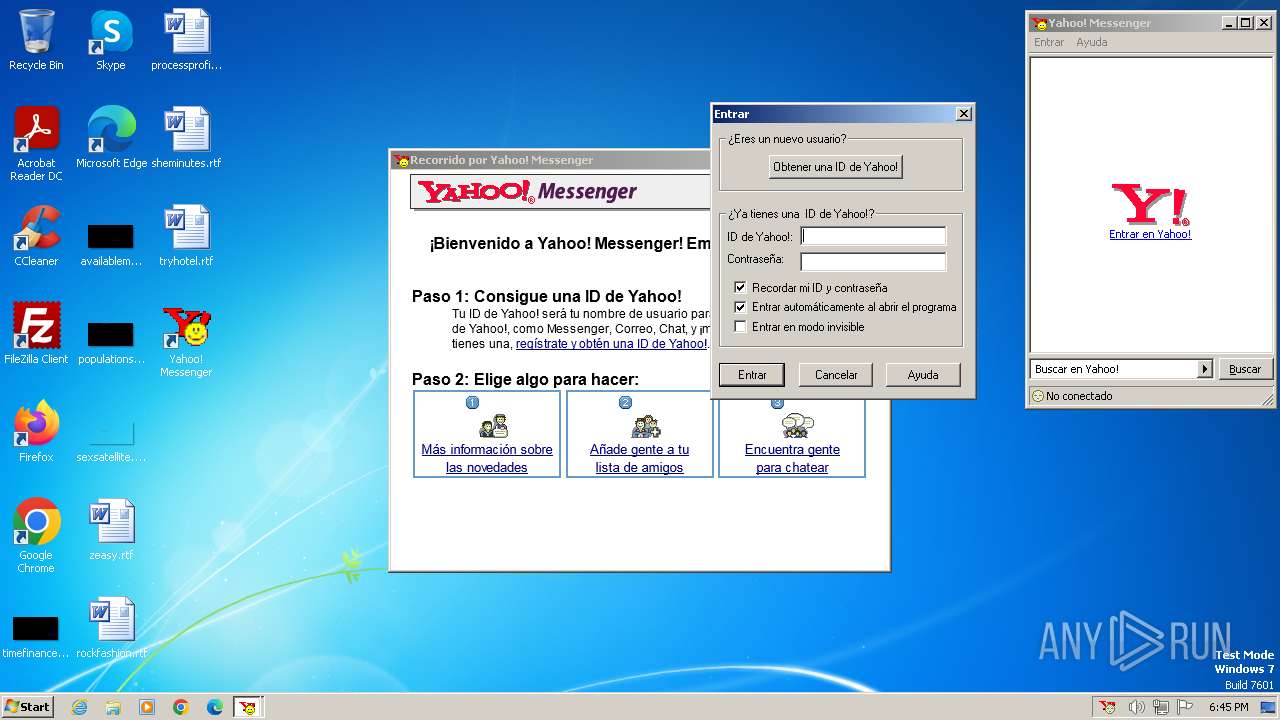
Task: Open media player taskbar icon
Action: tap(147, 707)
